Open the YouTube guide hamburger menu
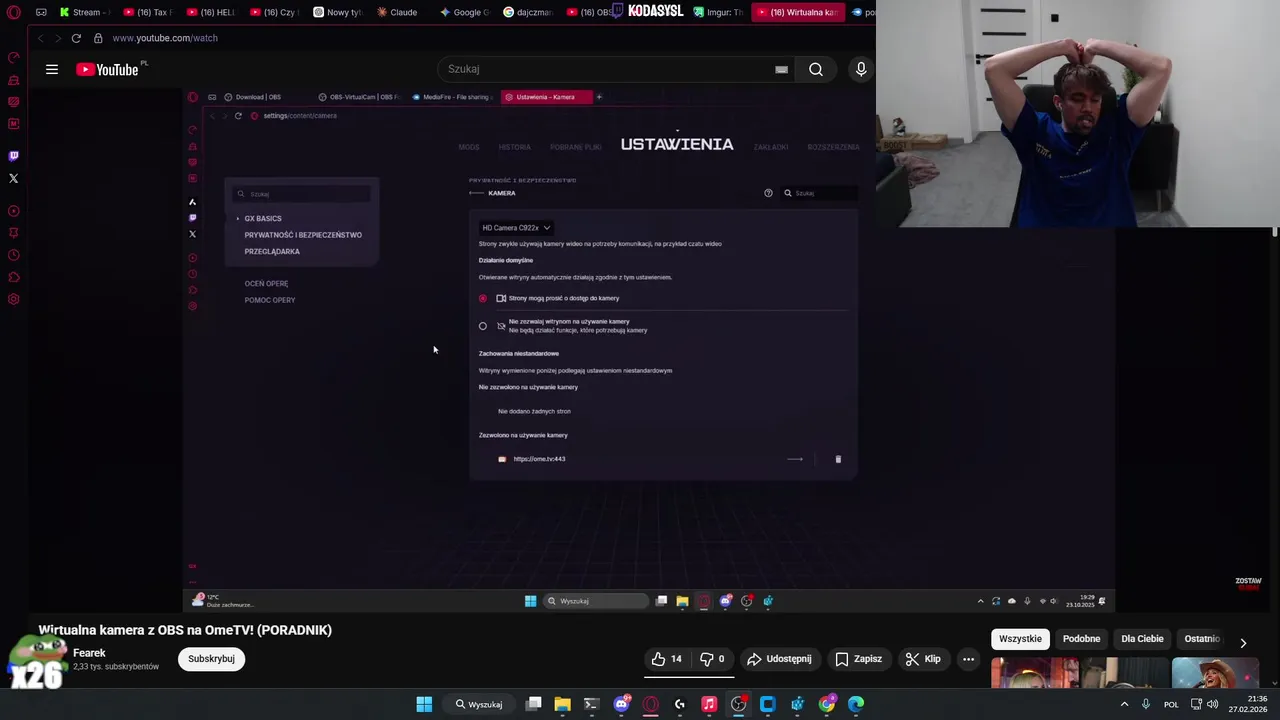Image resolution: width=1280 pixels, height=720 pixels. [x=52, y=69]
